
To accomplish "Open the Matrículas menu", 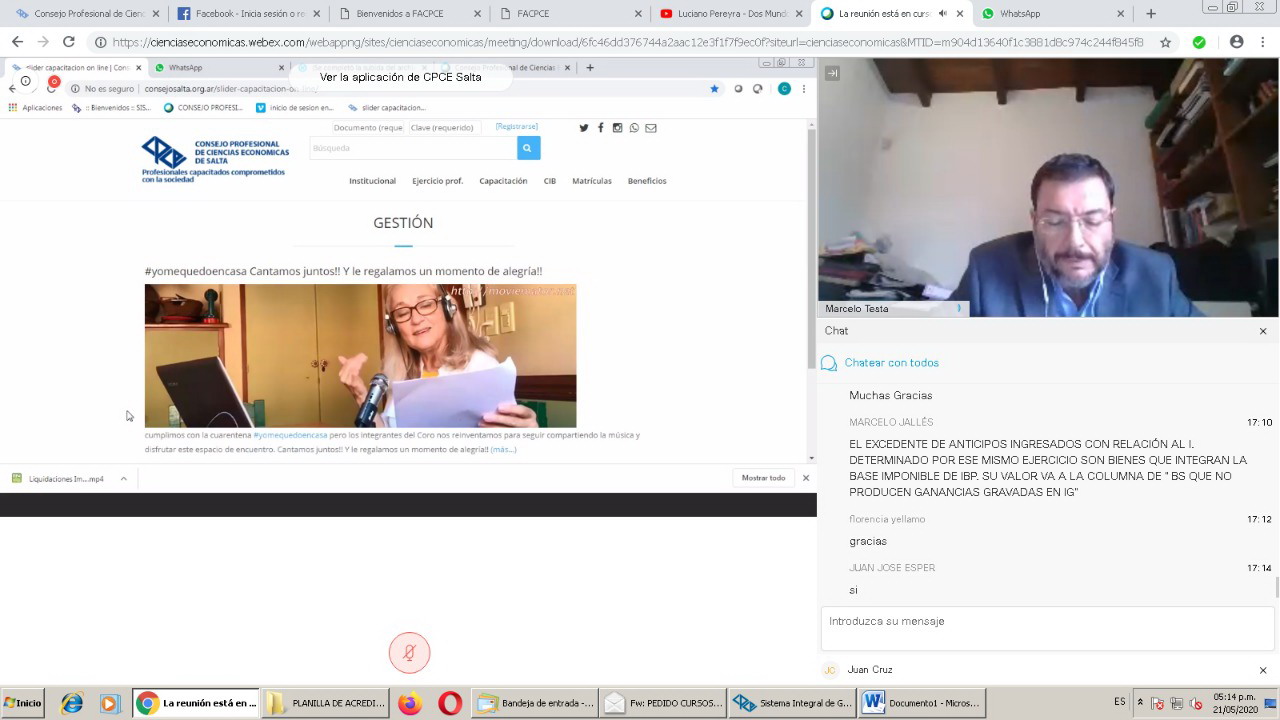I will [592, 181].
